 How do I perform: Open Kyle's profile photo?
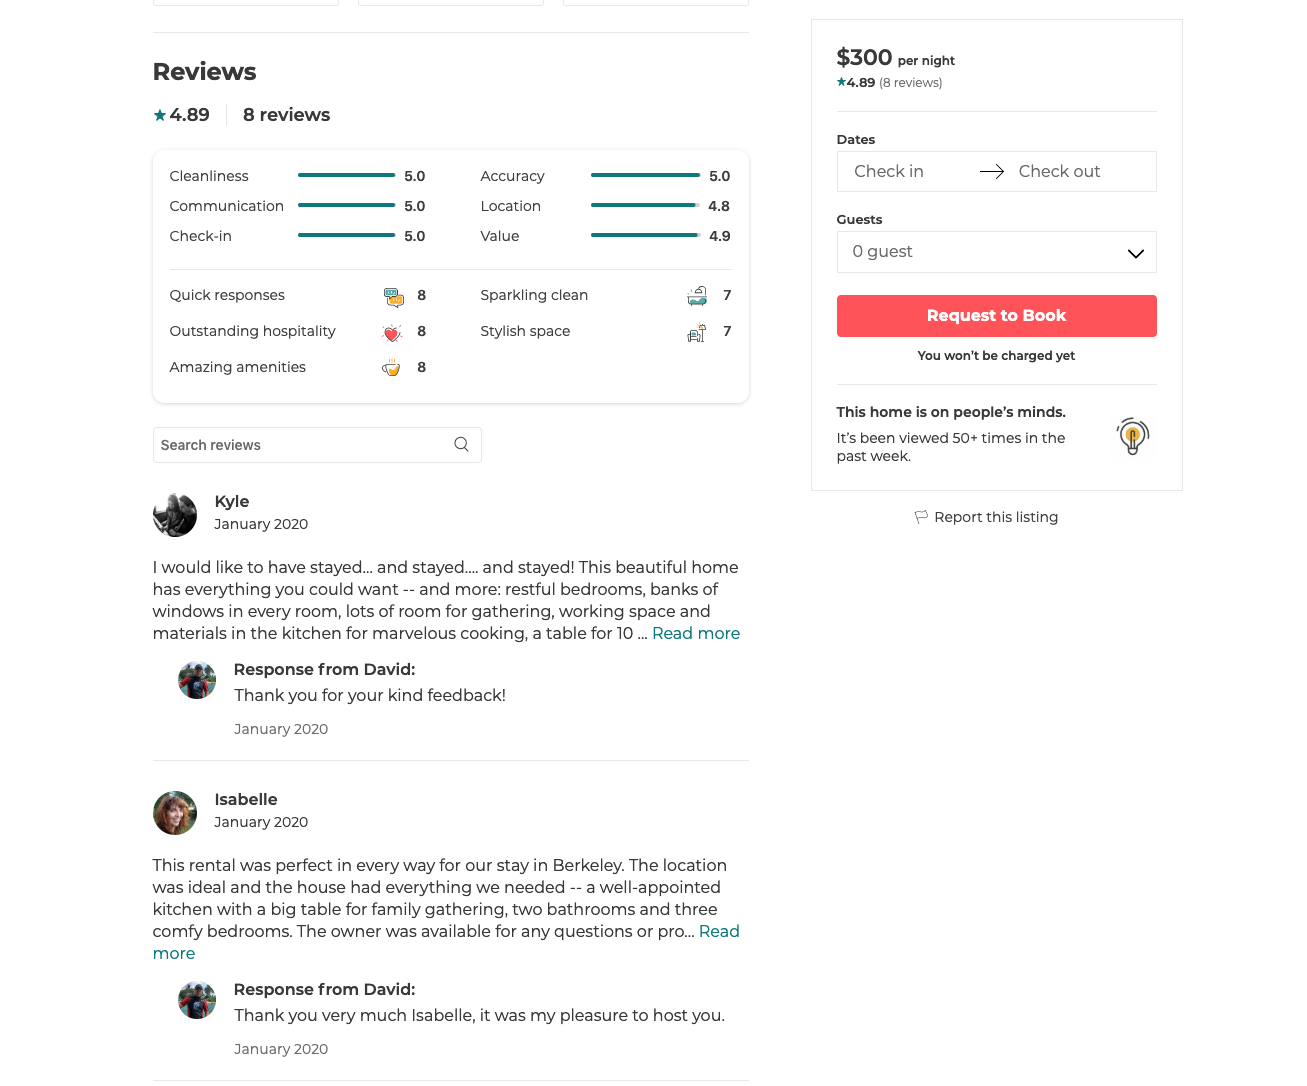tap(175, 515)
